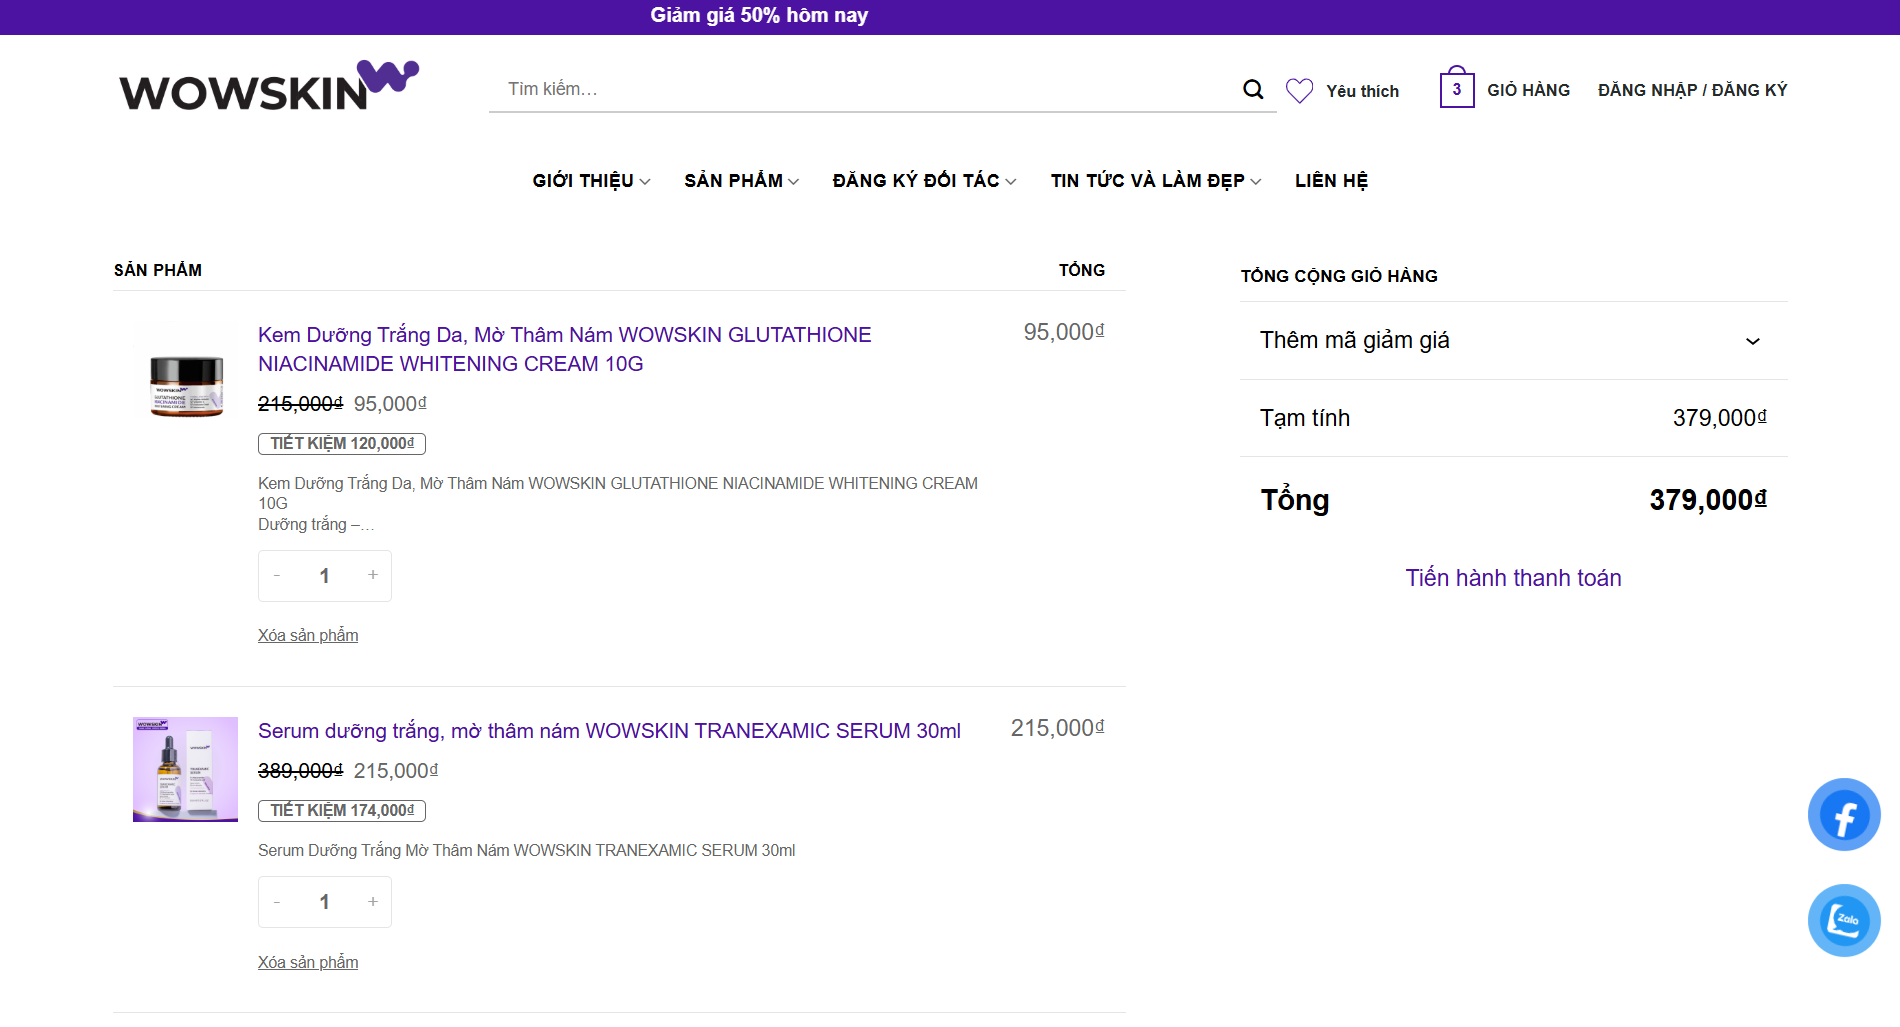Open Facebook chat floating button
This screenshot has width=1900, height=1027.
(1843, 815)
